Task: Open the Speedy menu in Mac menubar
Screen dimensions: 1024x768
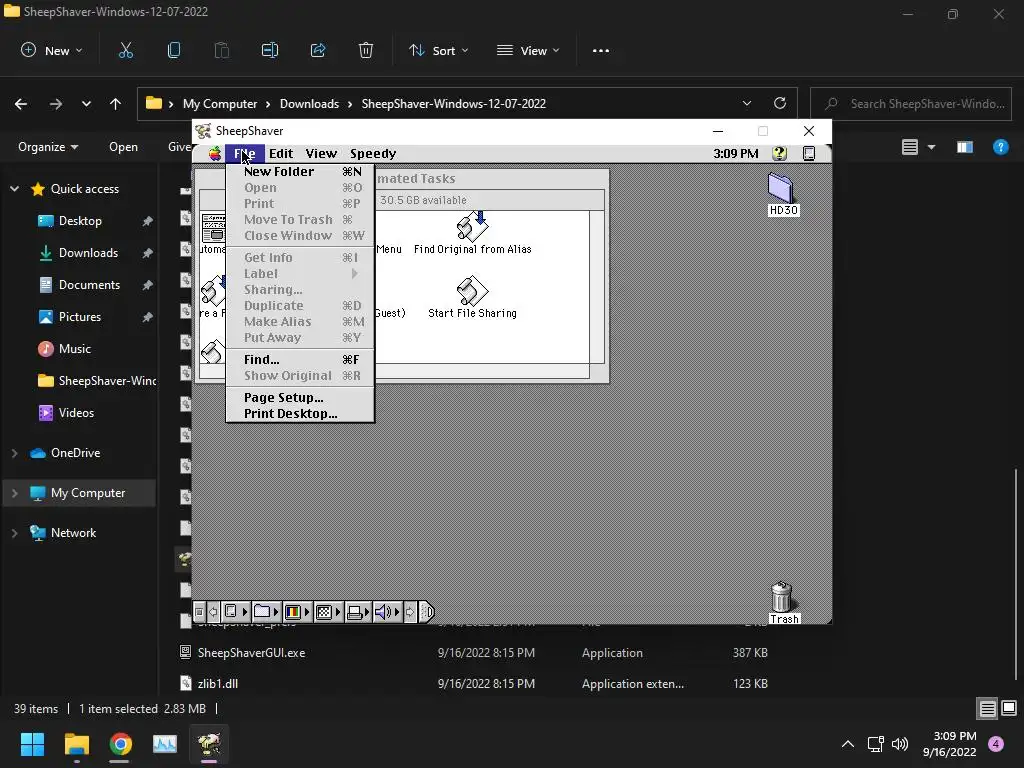Action: [x=373, y=153]
